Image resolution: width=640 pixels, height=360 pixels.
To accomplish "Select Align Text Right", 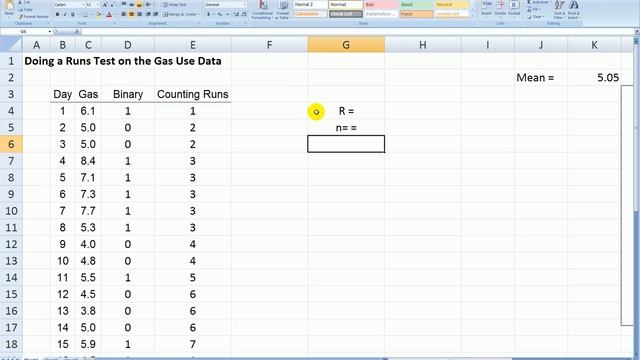I will pos(139,14).
